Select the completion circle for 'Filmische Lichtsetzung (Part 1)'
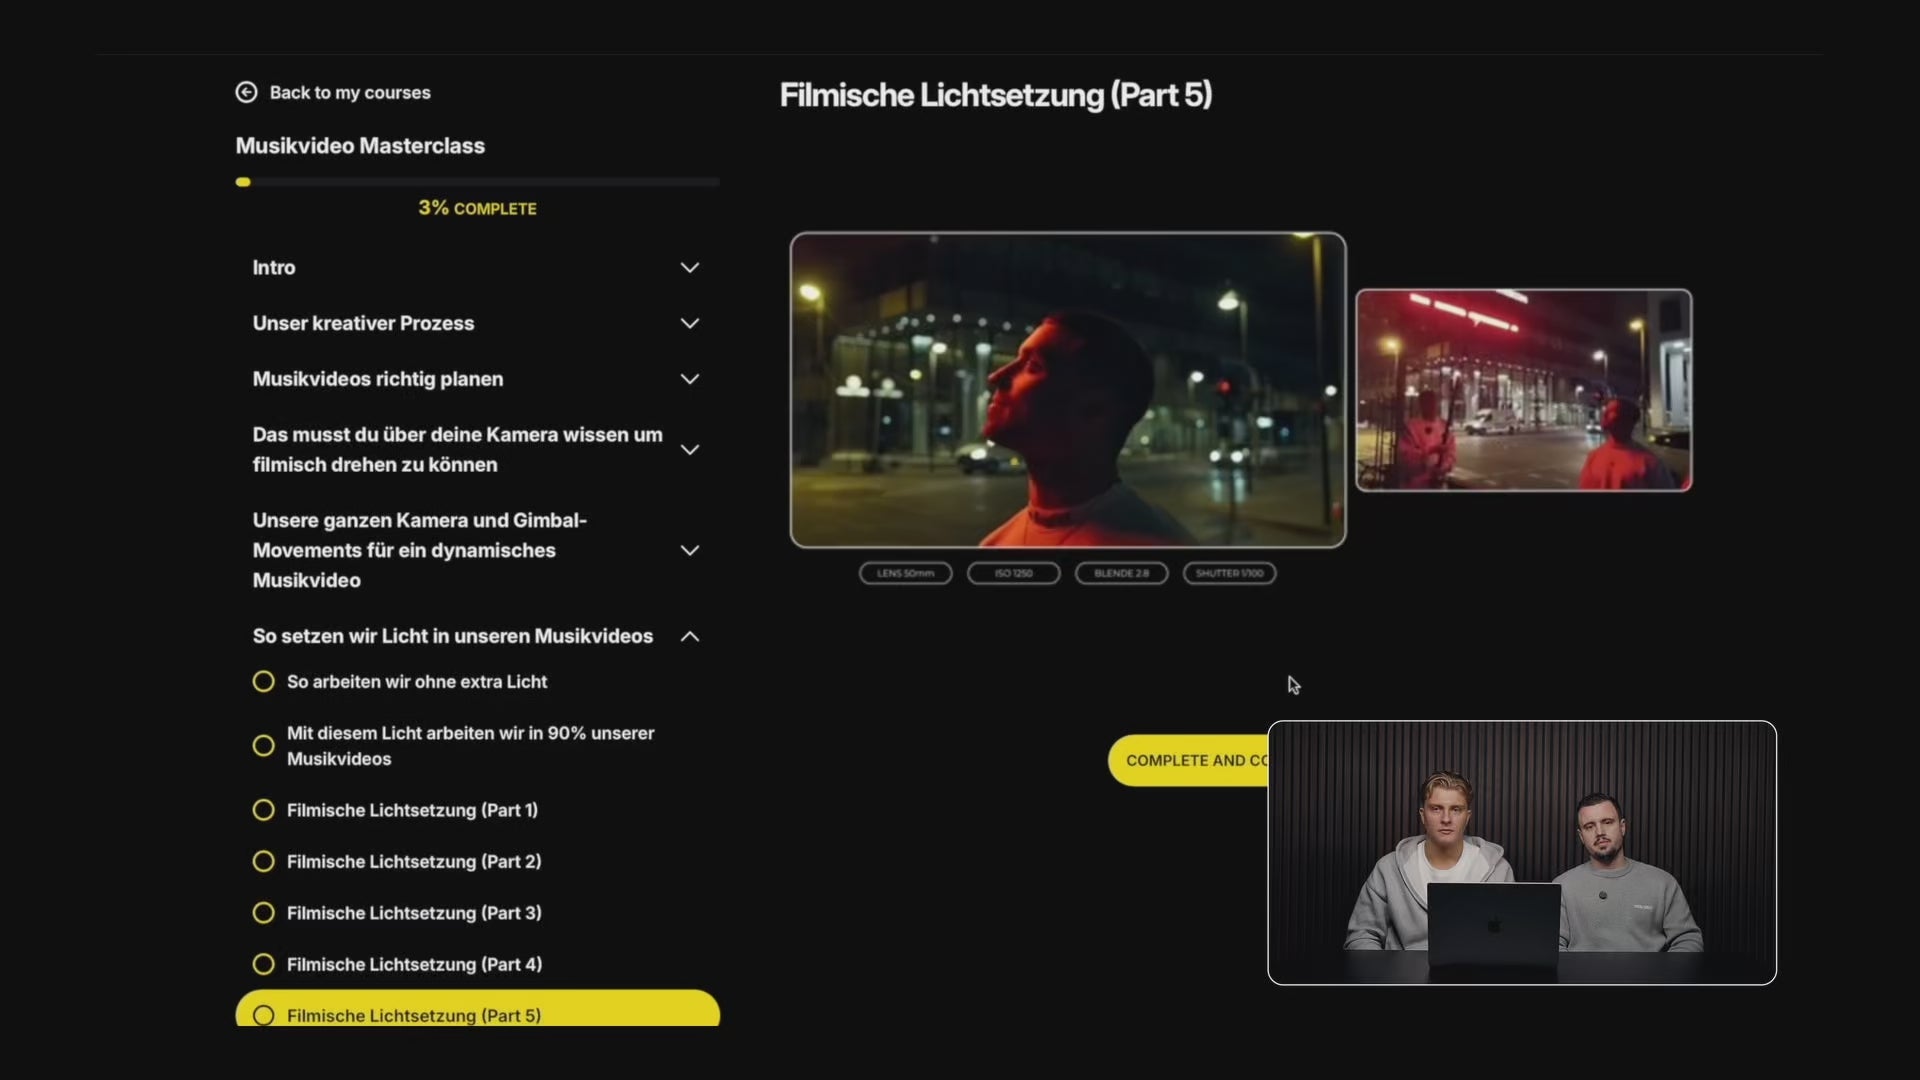The image size is (1920, 1080). (263, 810)
